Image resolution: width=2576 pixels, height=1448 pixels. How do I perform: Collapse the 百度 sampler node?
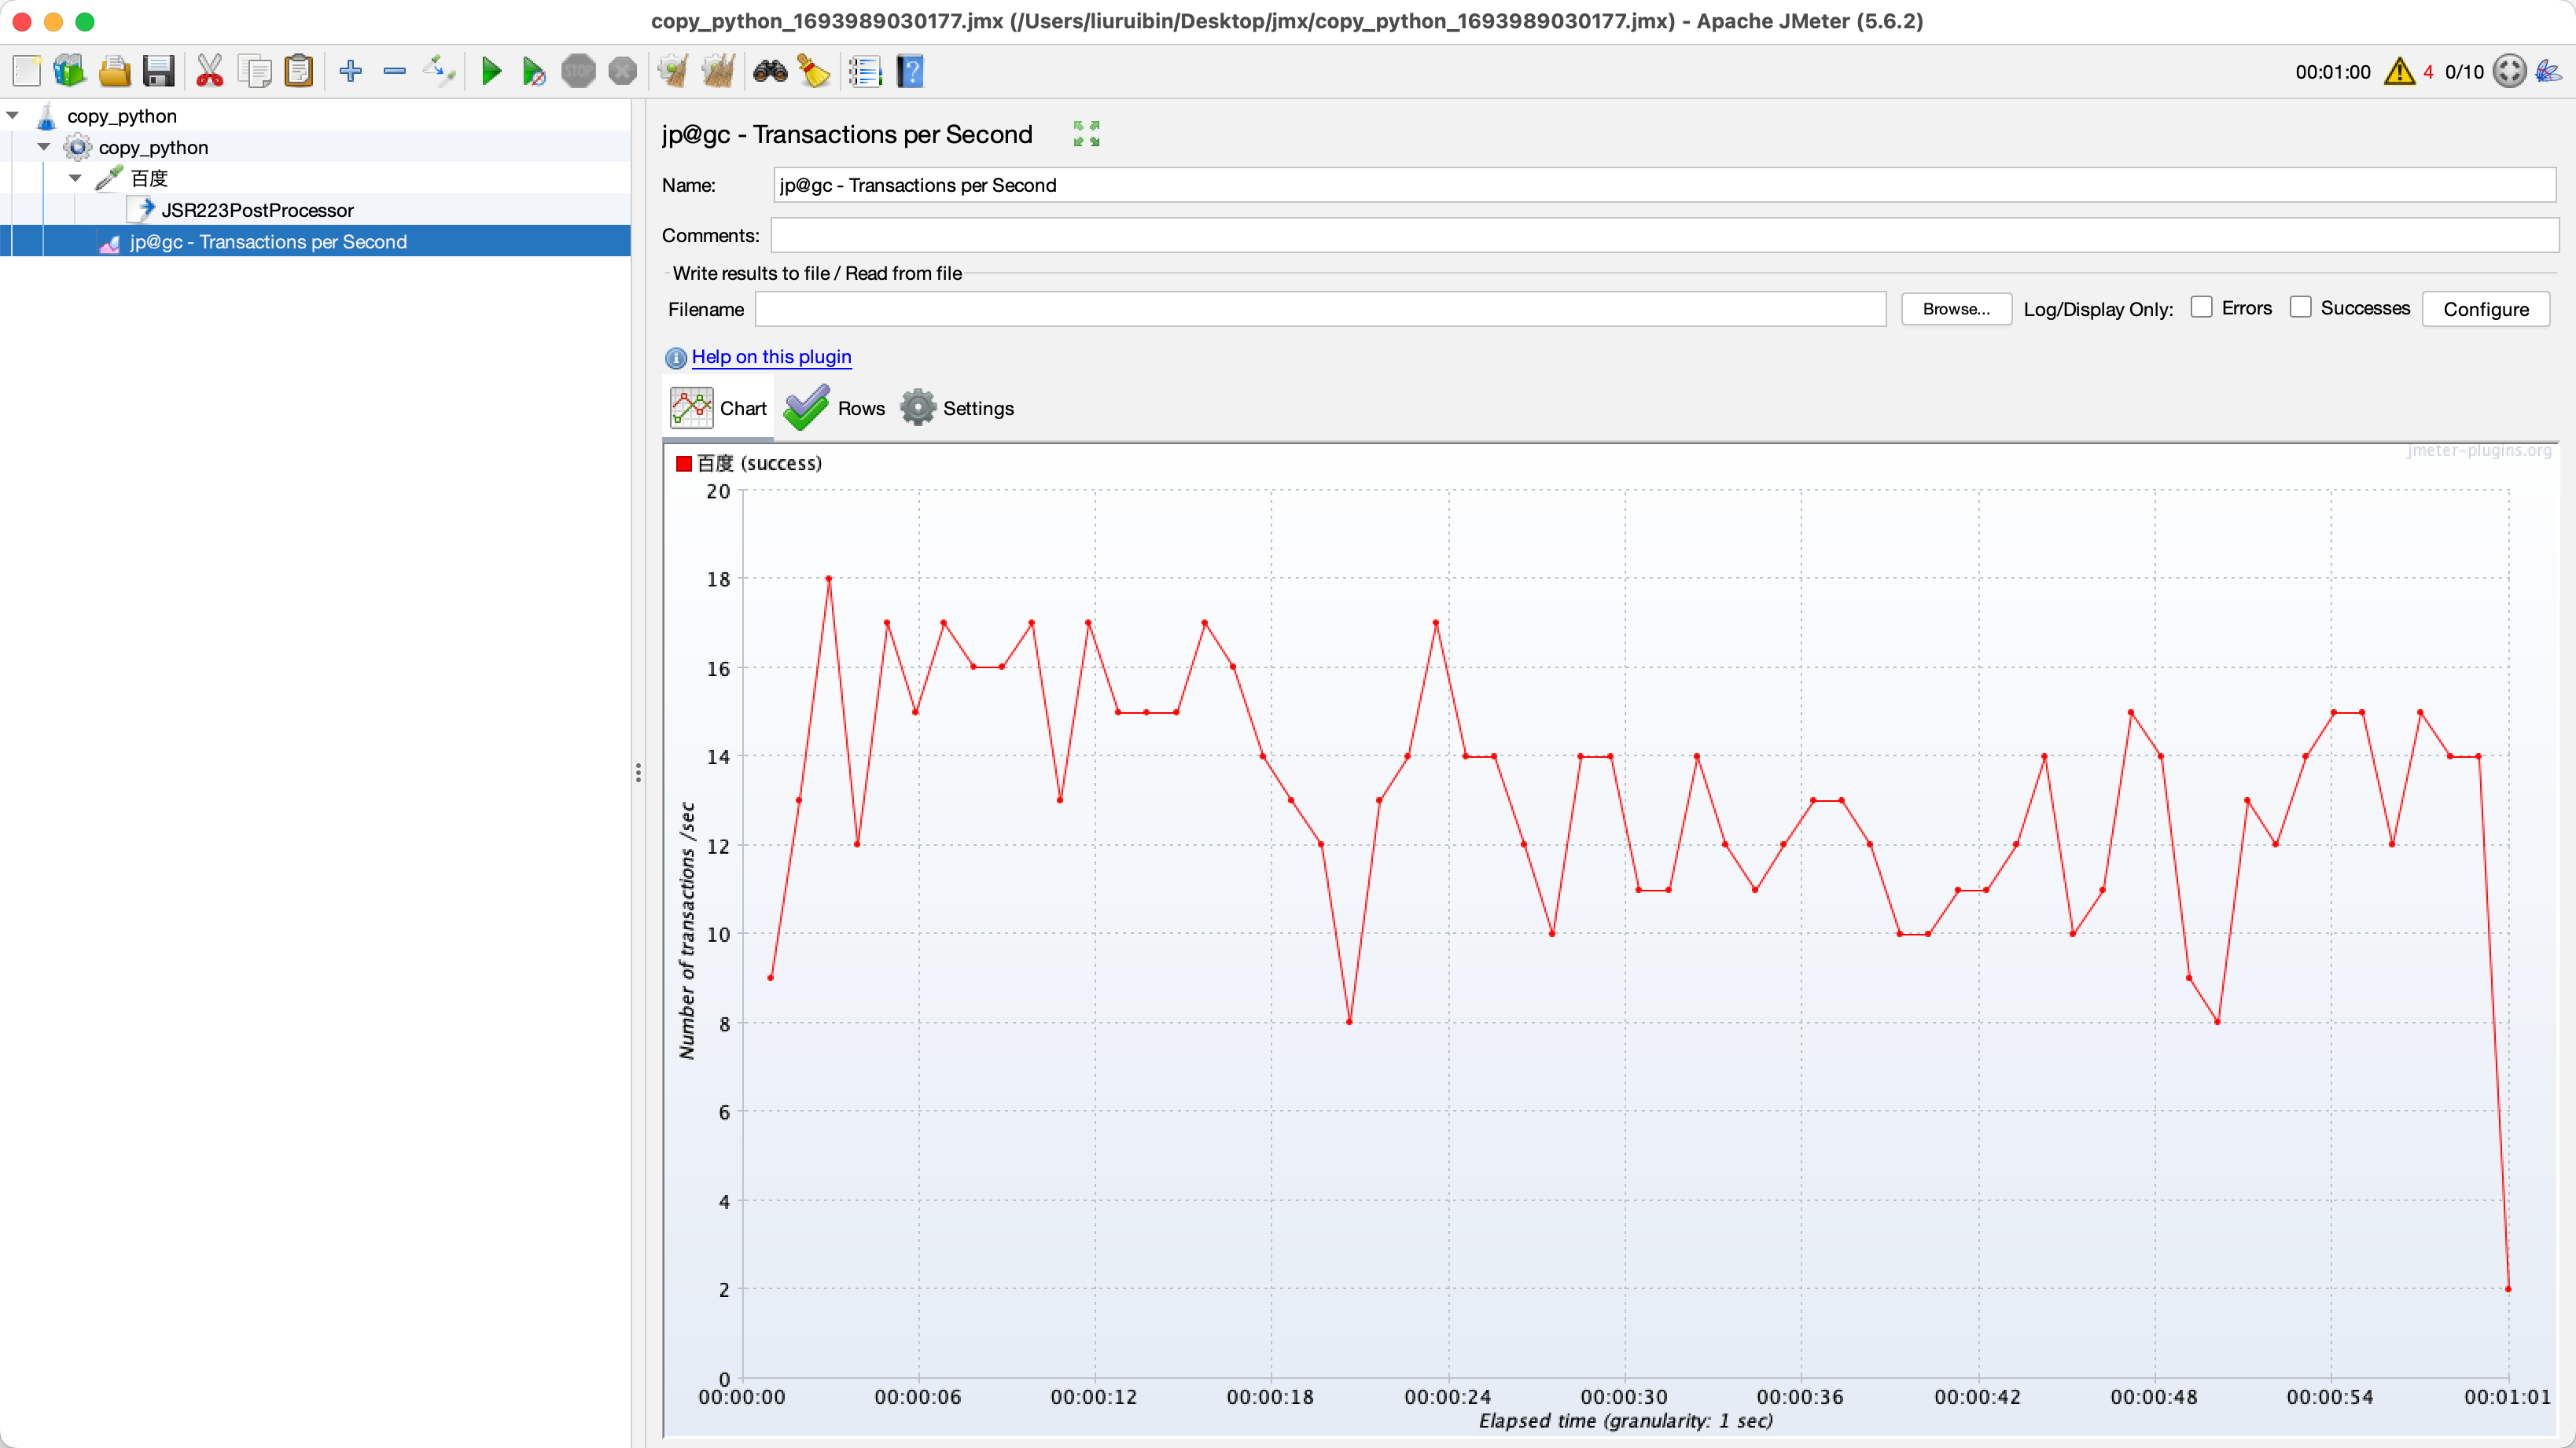(x=76, y=178)
